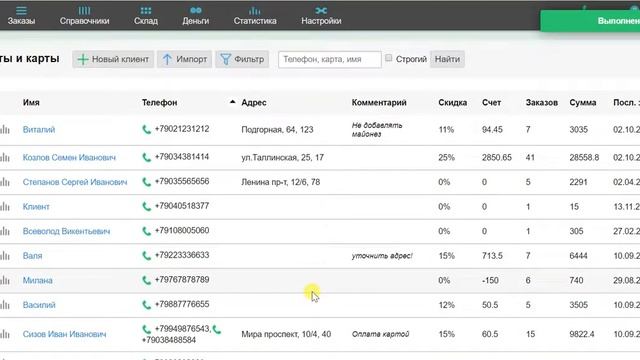Focus the Телефон, карта, имя search field
This screenshot has width=640, height=360.
(330, 60)
